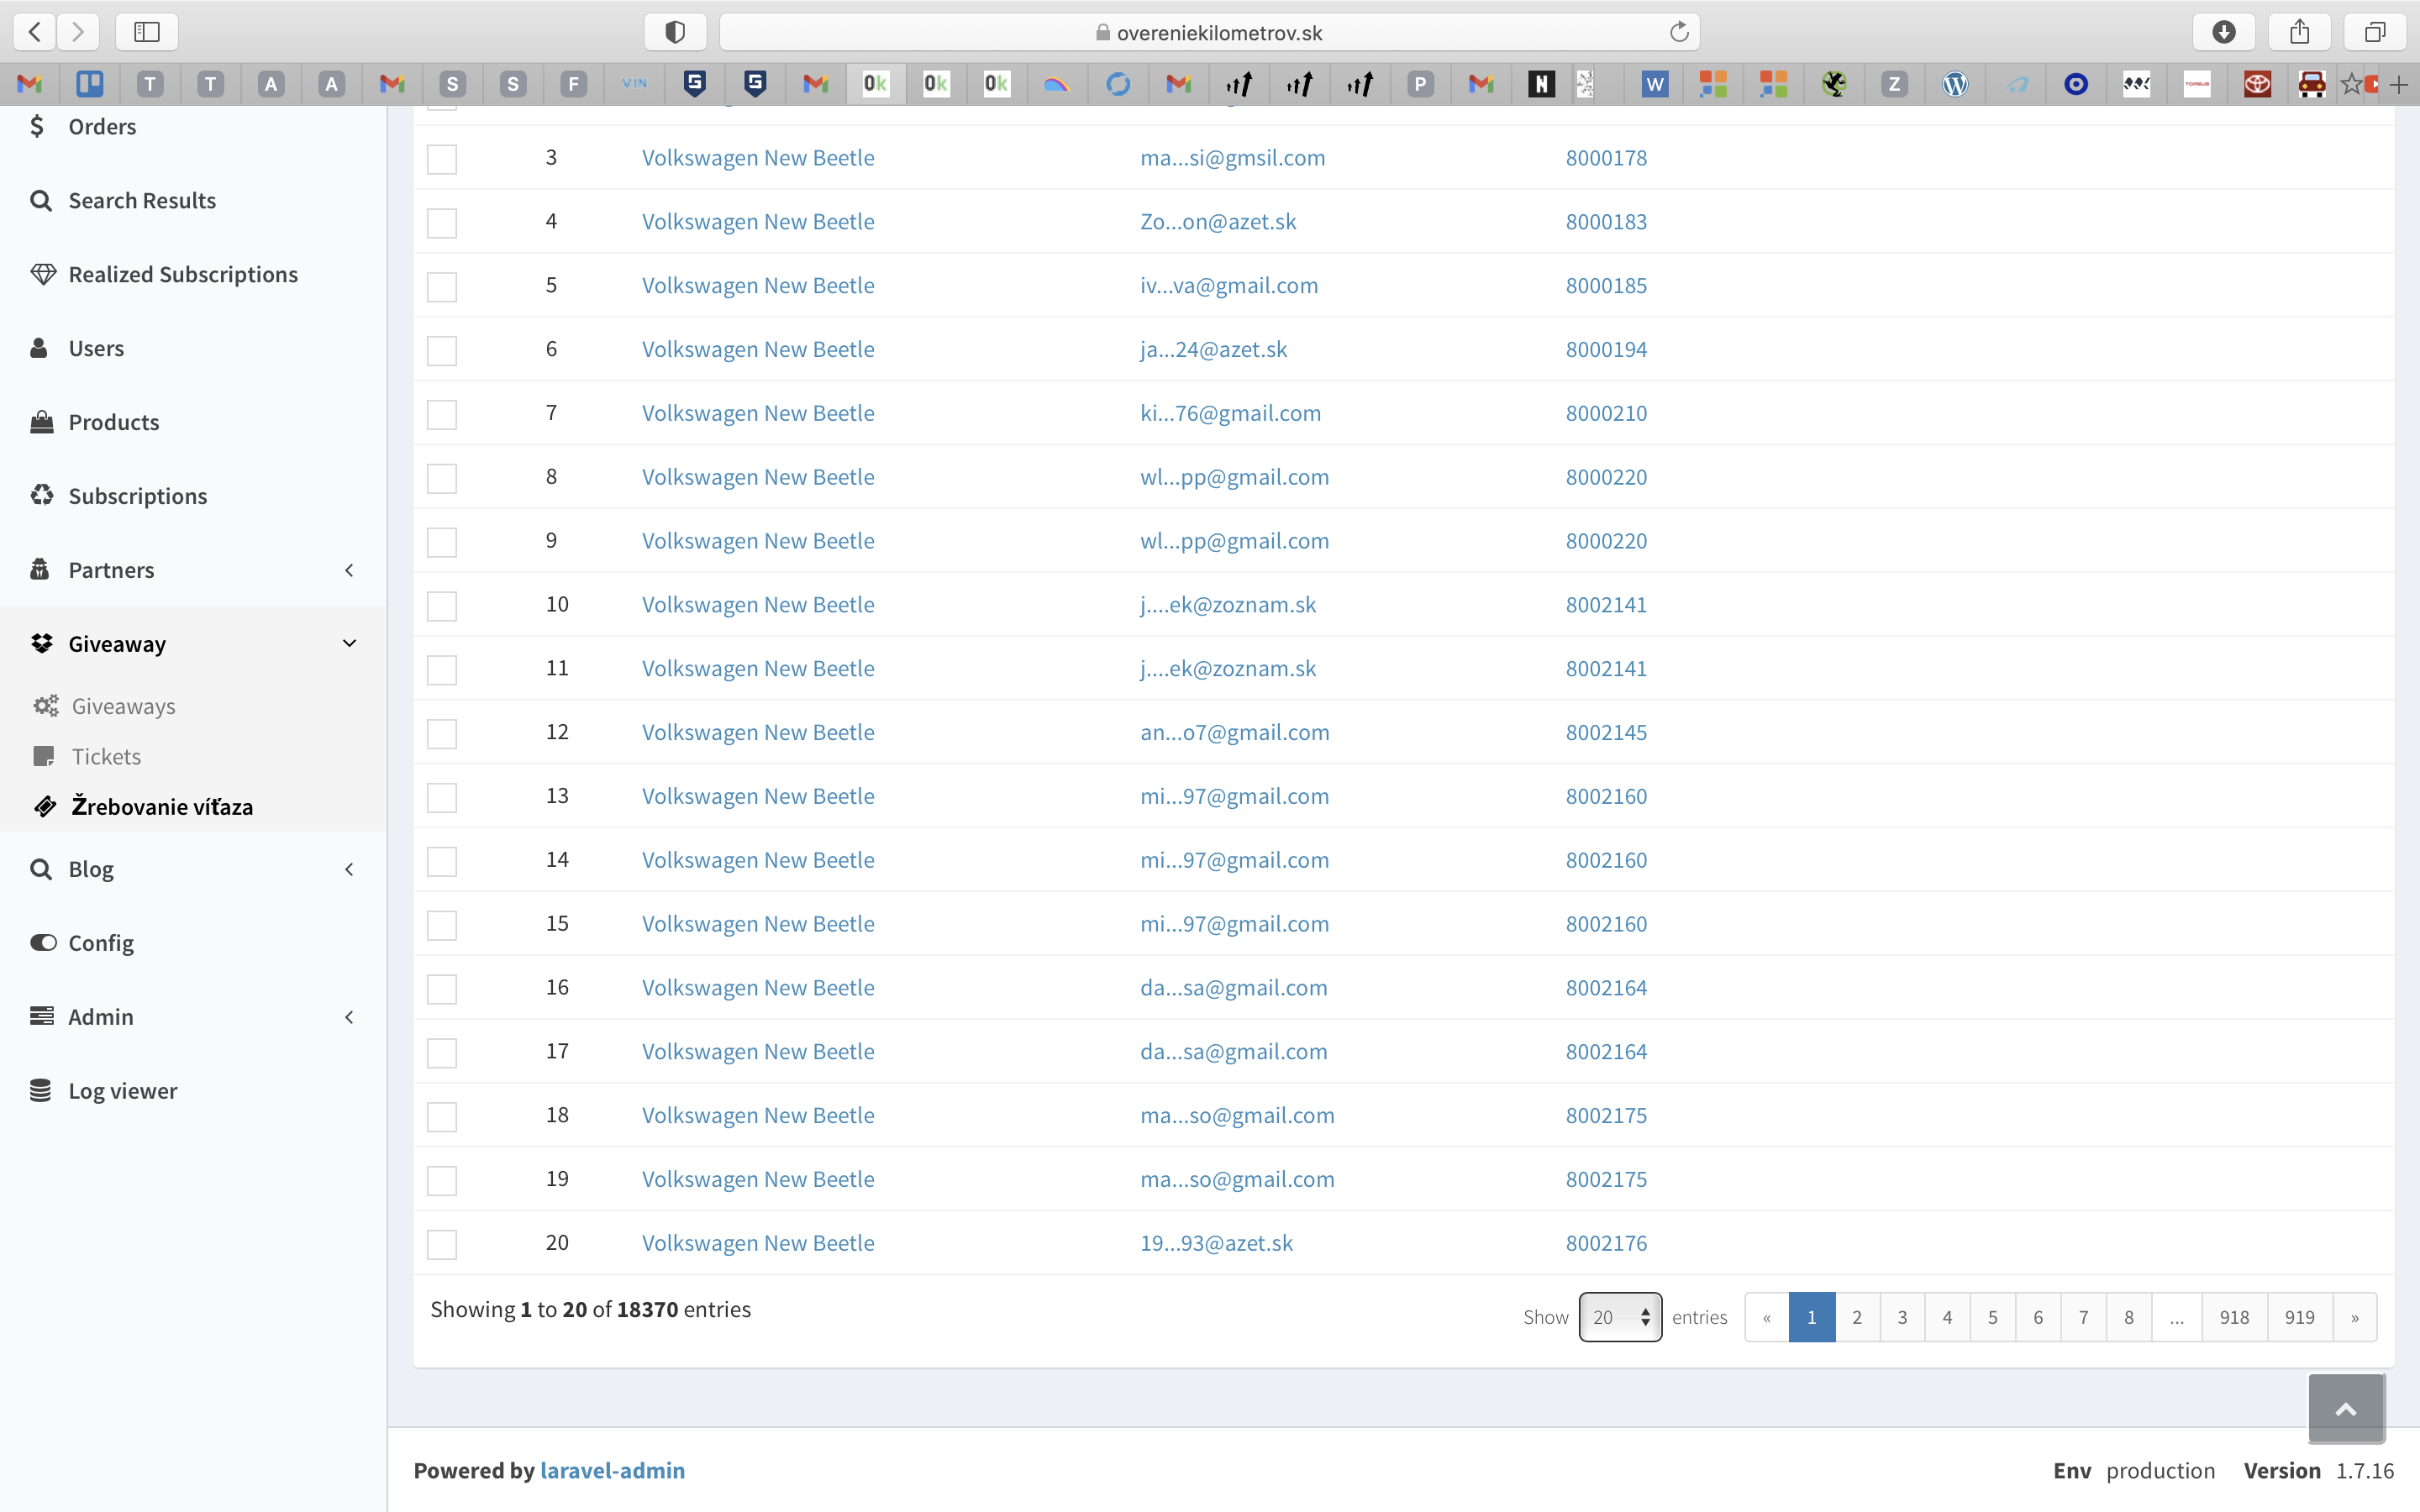This screenshot has height=1512, width=2420.
Task: Show all tabs overview icon
Action: 2375,32
